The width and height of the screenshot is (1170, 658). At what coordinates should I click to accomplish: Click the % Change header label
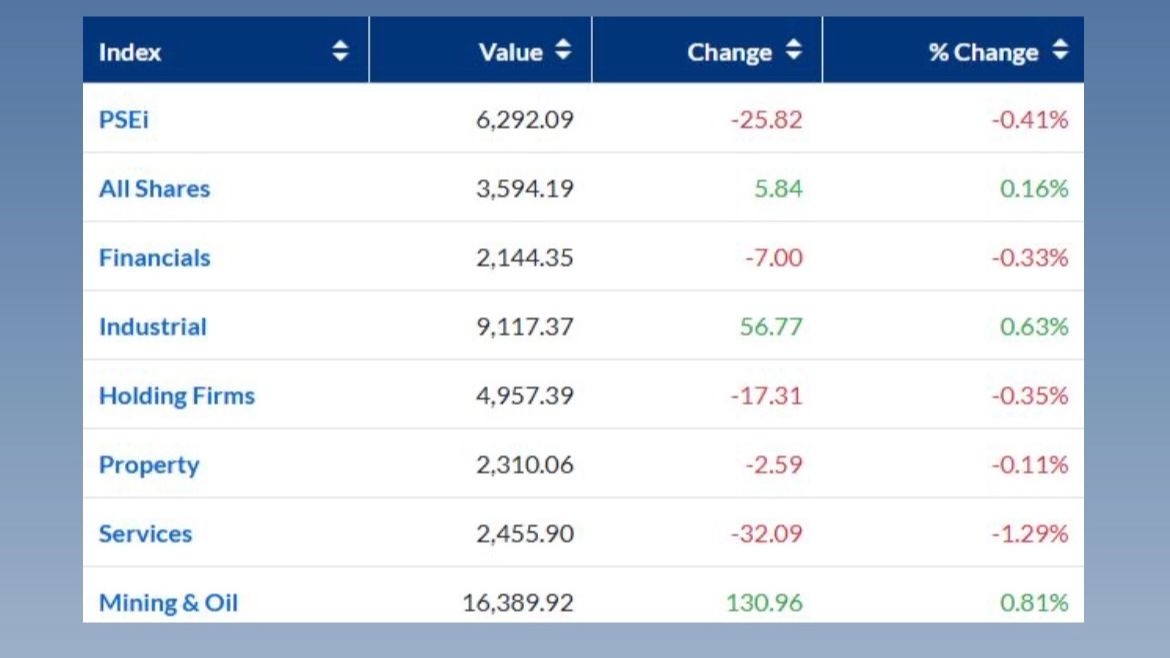tap(983, 52)
